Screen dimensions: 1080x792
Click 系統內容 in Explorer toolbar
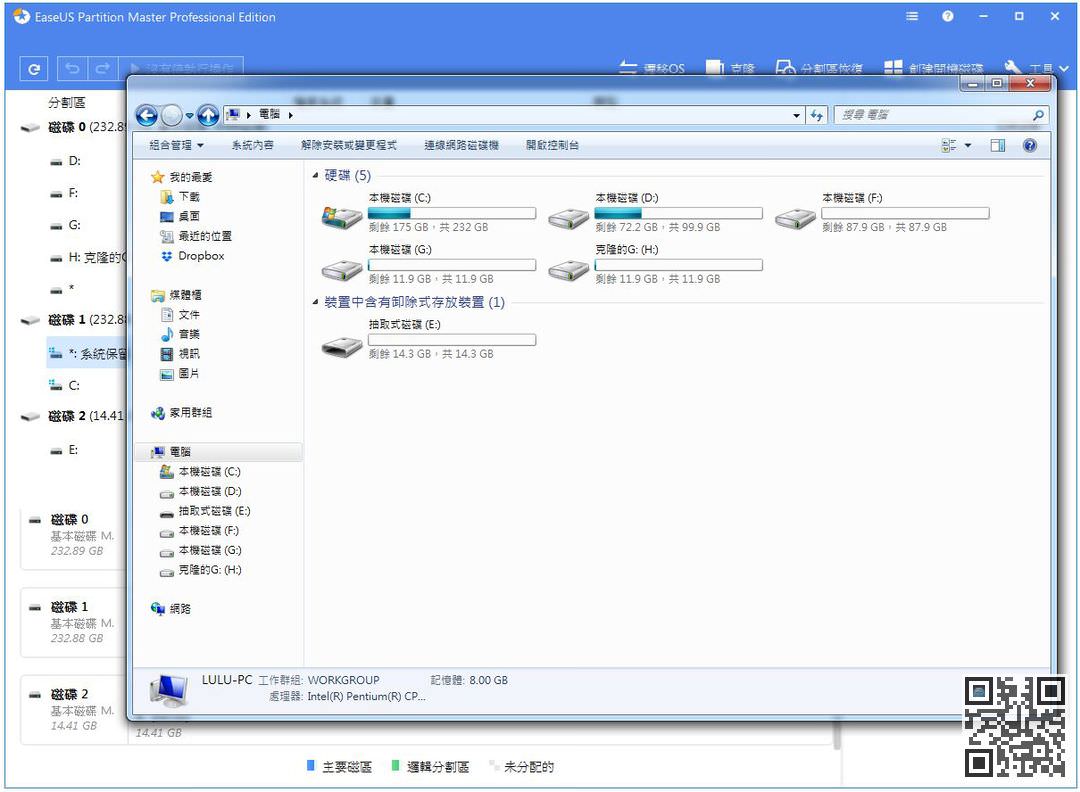(x=252, y=145)
